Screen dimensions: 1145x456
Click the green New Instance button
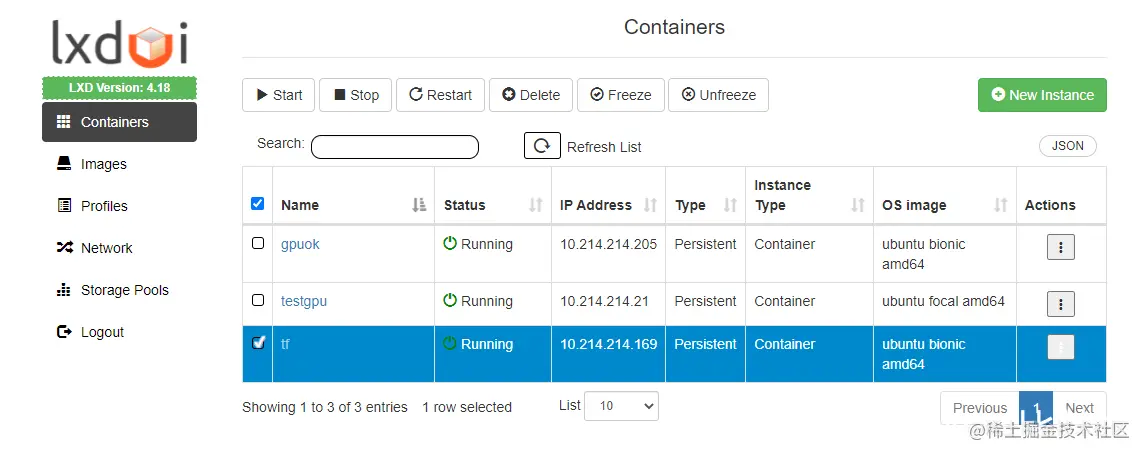(x=1042, y=95)
